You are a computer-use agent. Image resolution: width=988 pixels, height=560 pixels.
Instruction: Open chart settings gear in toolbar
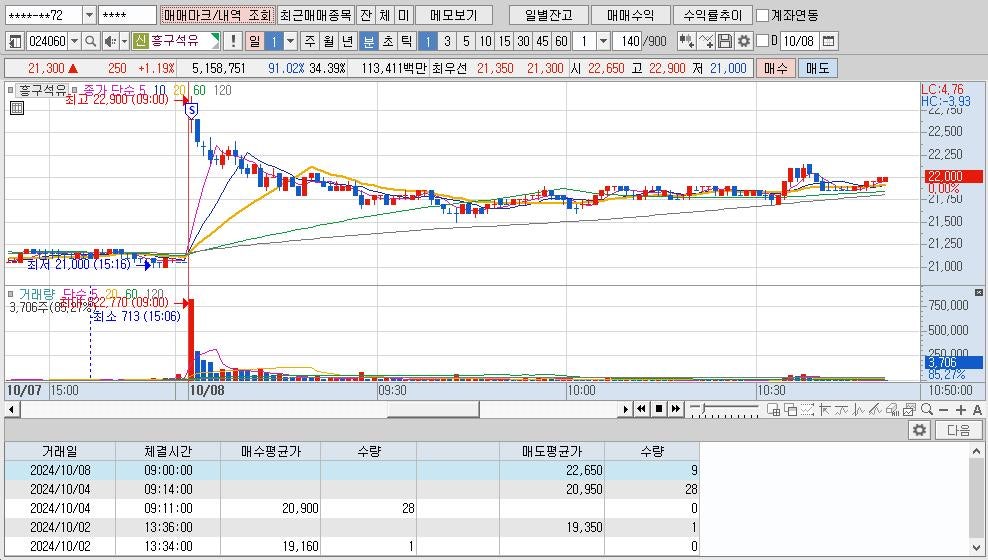744,41
